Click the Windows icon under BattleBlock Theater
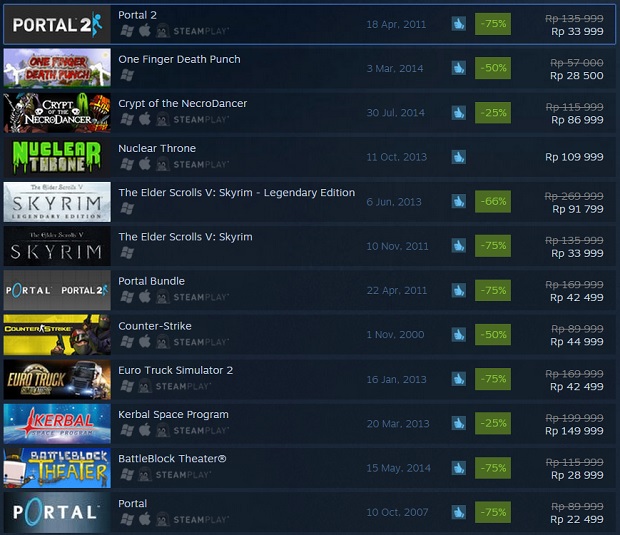This screenshot has width=620, height=535. click(127, 474)
